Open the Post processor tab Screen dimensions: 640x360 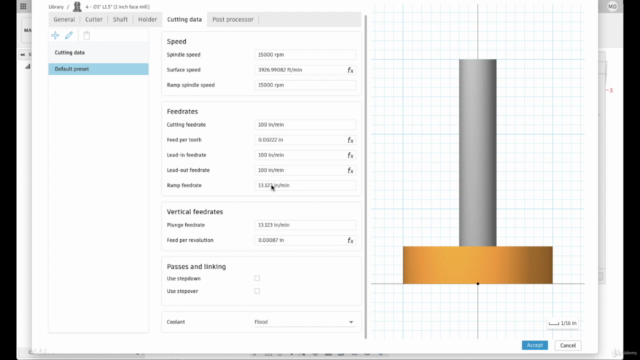tap(233, 19)
